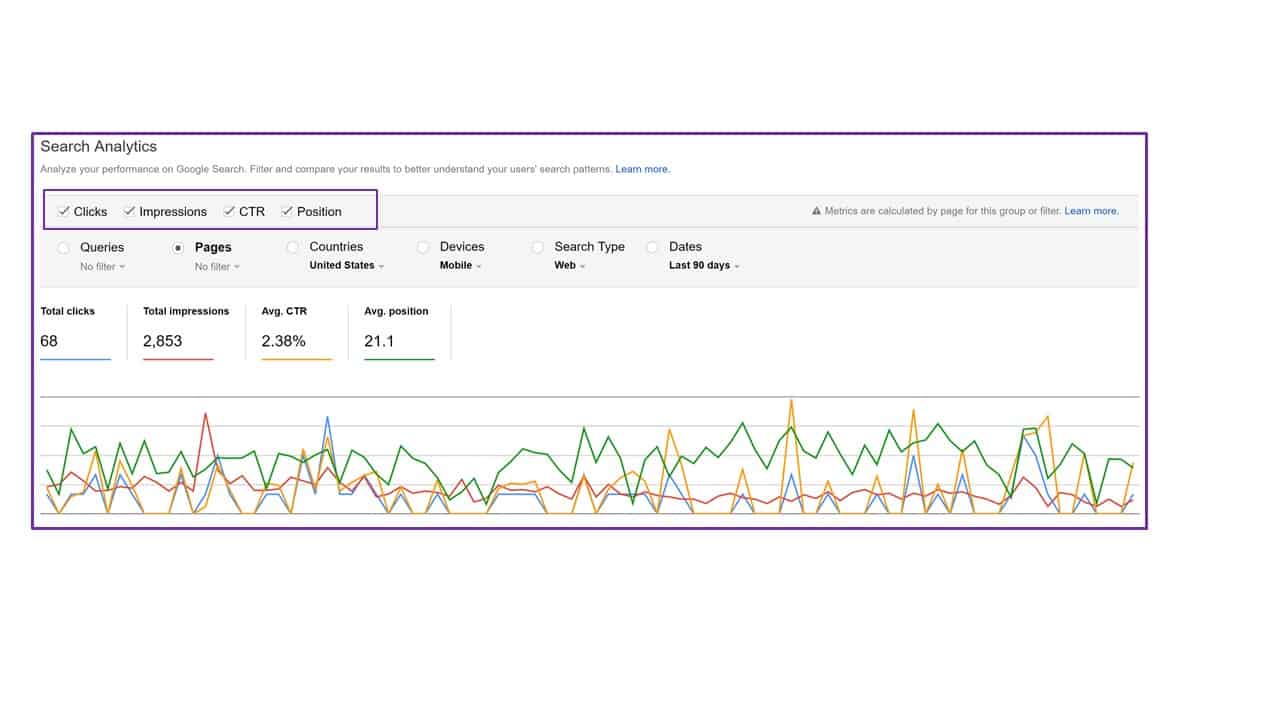This screenshot has width=1280, height=720.
Task: Select the Countries radio button
Action: (293, 247)
